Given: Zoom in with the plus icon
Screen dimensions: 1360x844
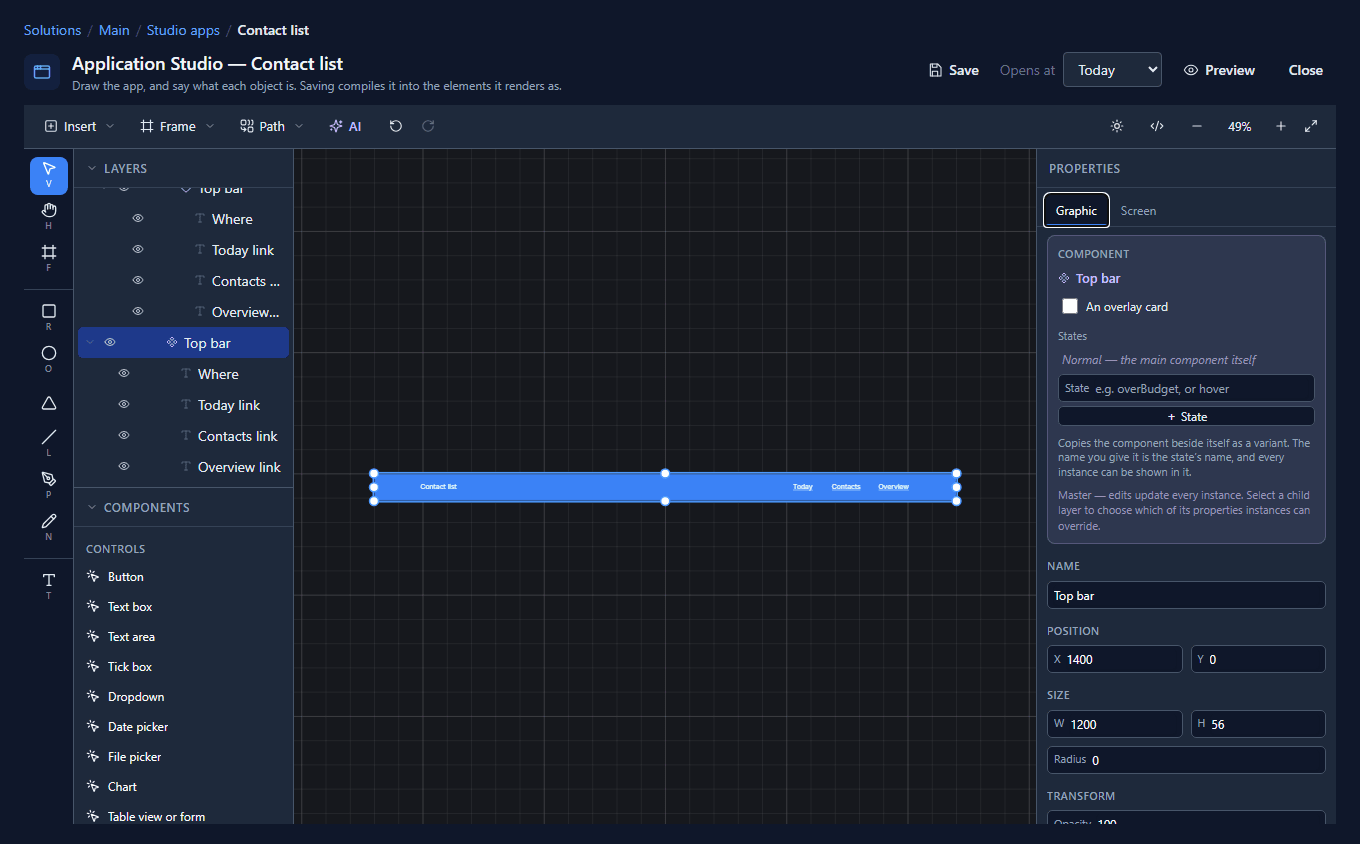Looking at the screenshot, I should pyautogui.click(x=1281, y=126).
